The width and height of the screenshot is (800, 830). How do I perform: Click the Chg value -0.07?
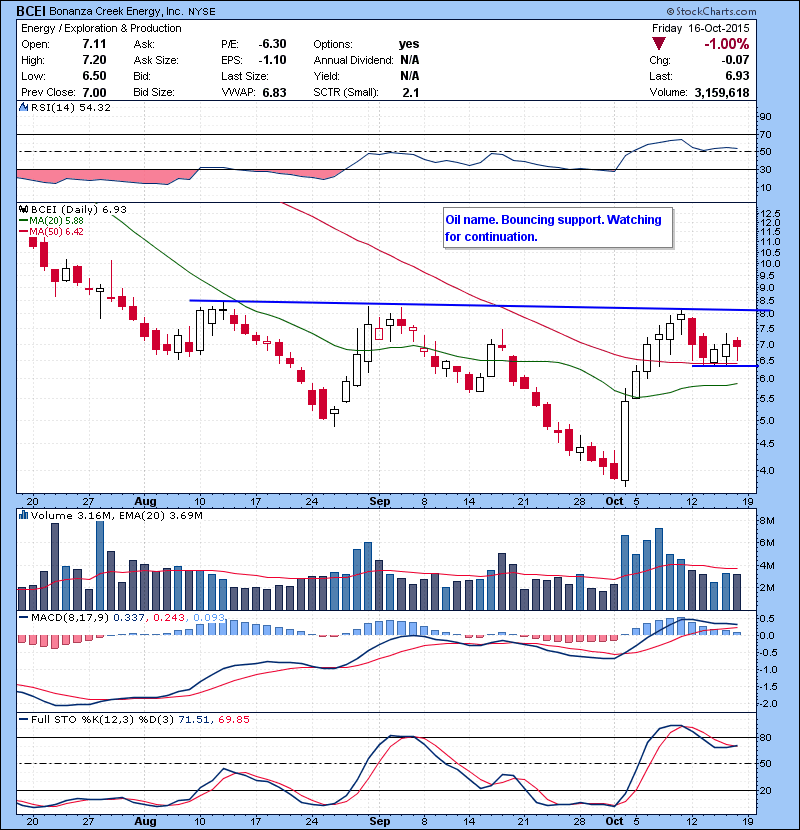[735, 60]
